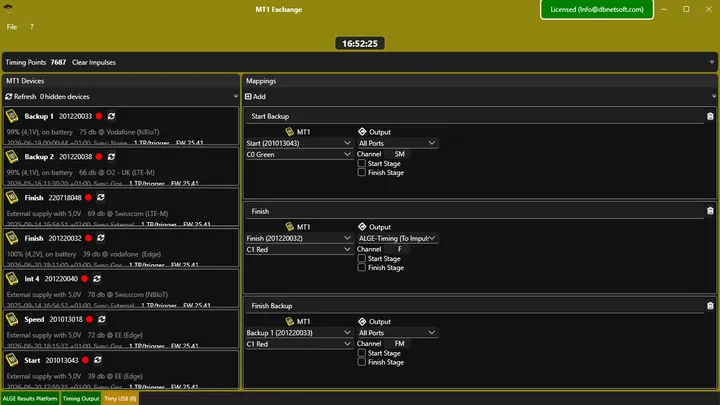Open the C1 Red dropdown in Finish Backup
The image size is (720, 405).
(299, 344)
